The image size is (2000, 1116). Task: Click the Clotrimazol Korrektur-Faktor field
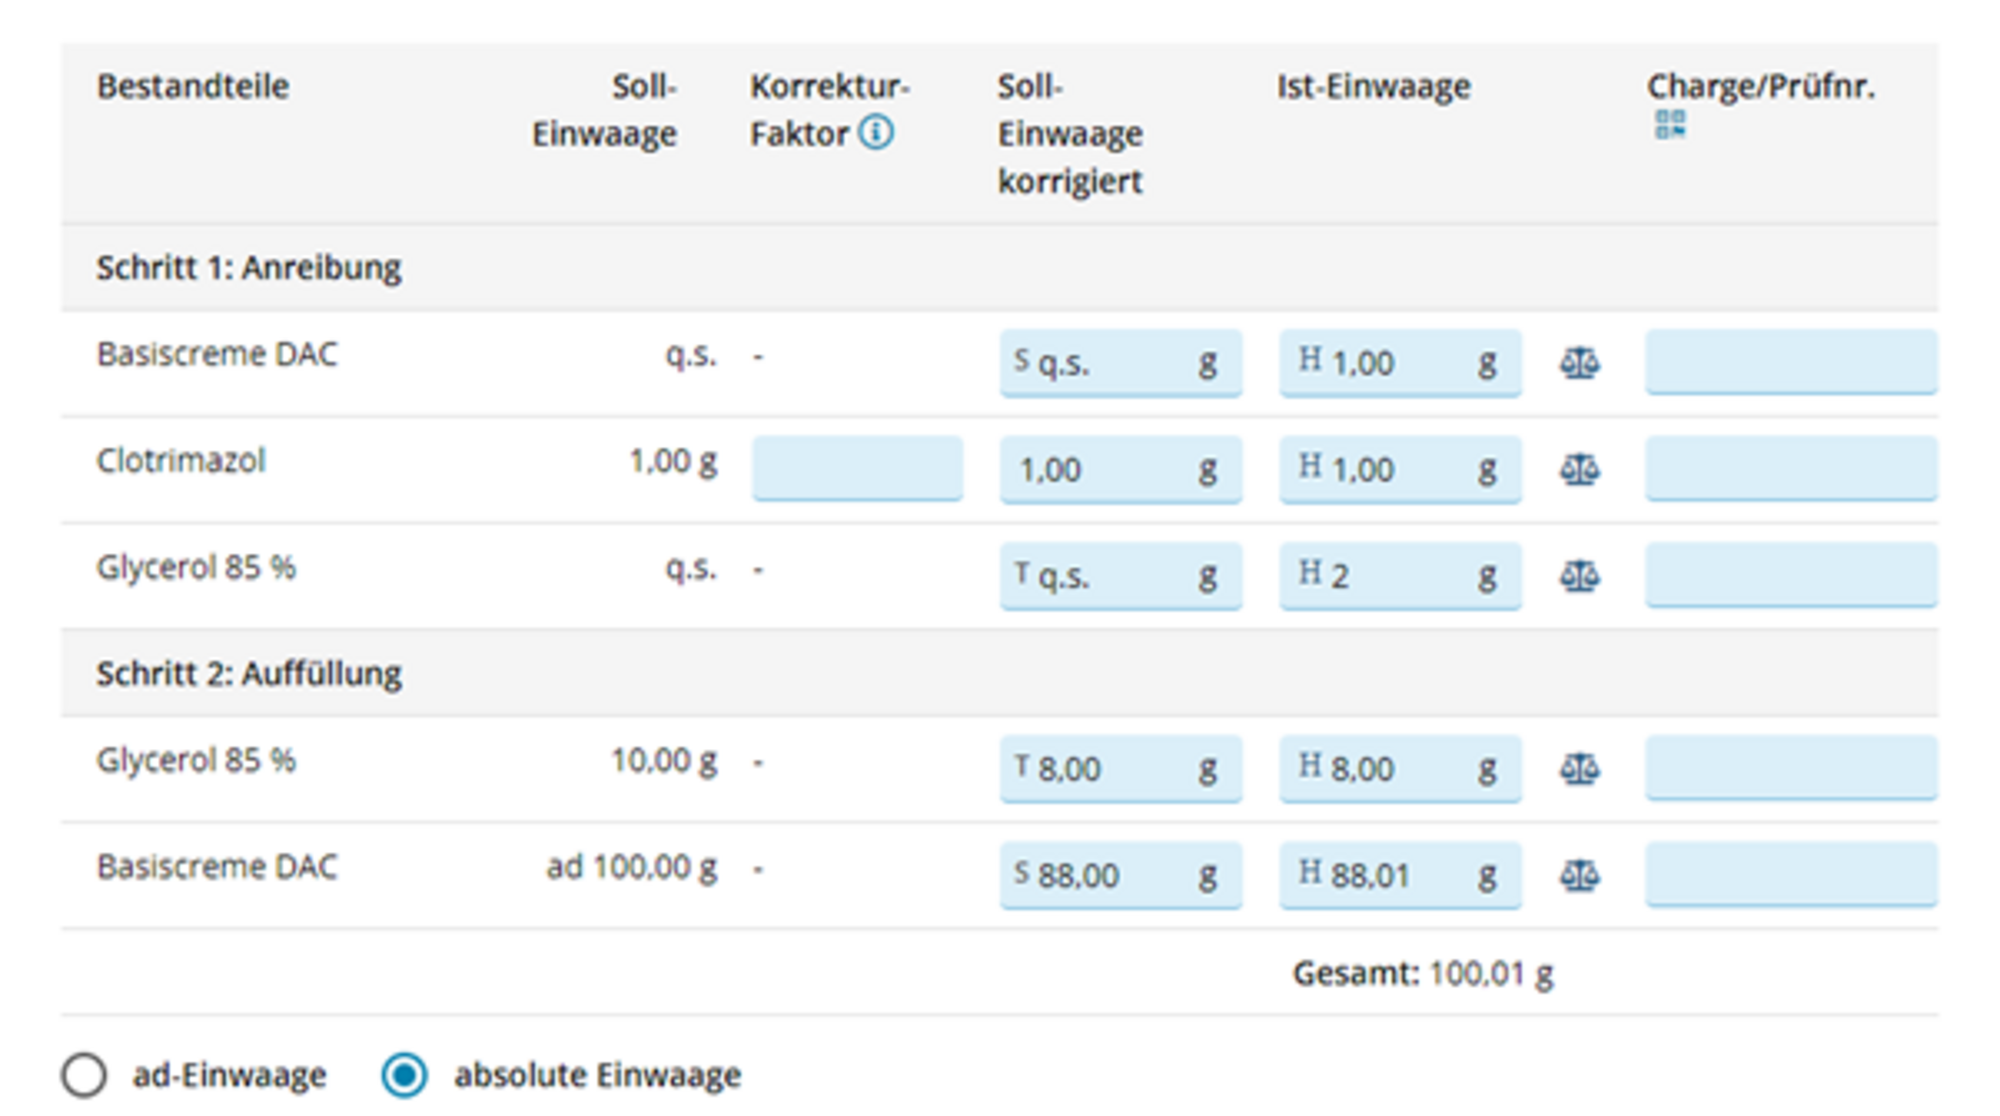coord(857,468)
